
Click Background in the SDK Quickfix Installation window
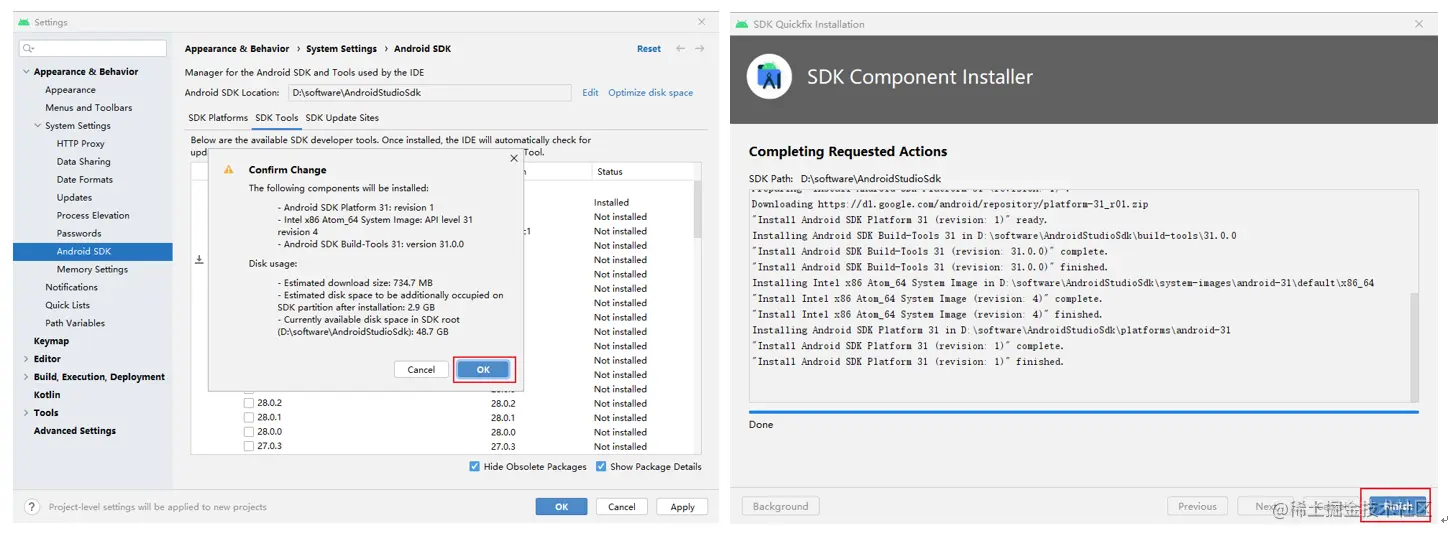pos(780,506)
